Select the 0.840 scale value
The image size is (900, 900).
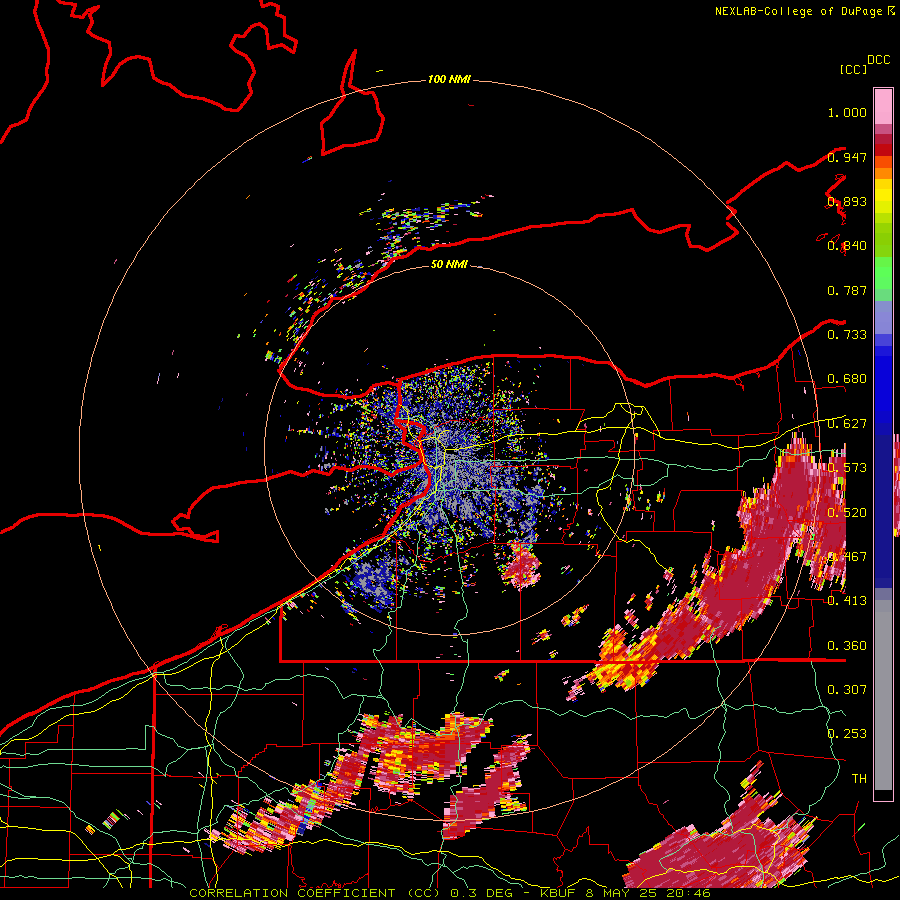847,246
